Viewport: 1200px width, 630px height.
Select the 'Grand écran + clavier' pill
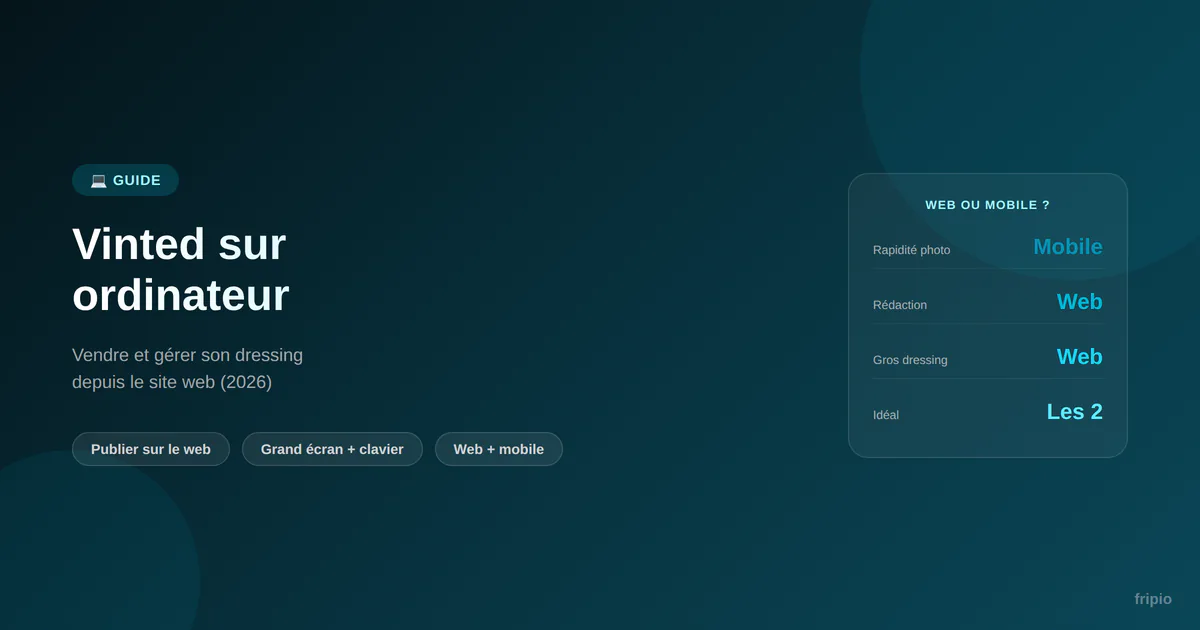[332, 449]
